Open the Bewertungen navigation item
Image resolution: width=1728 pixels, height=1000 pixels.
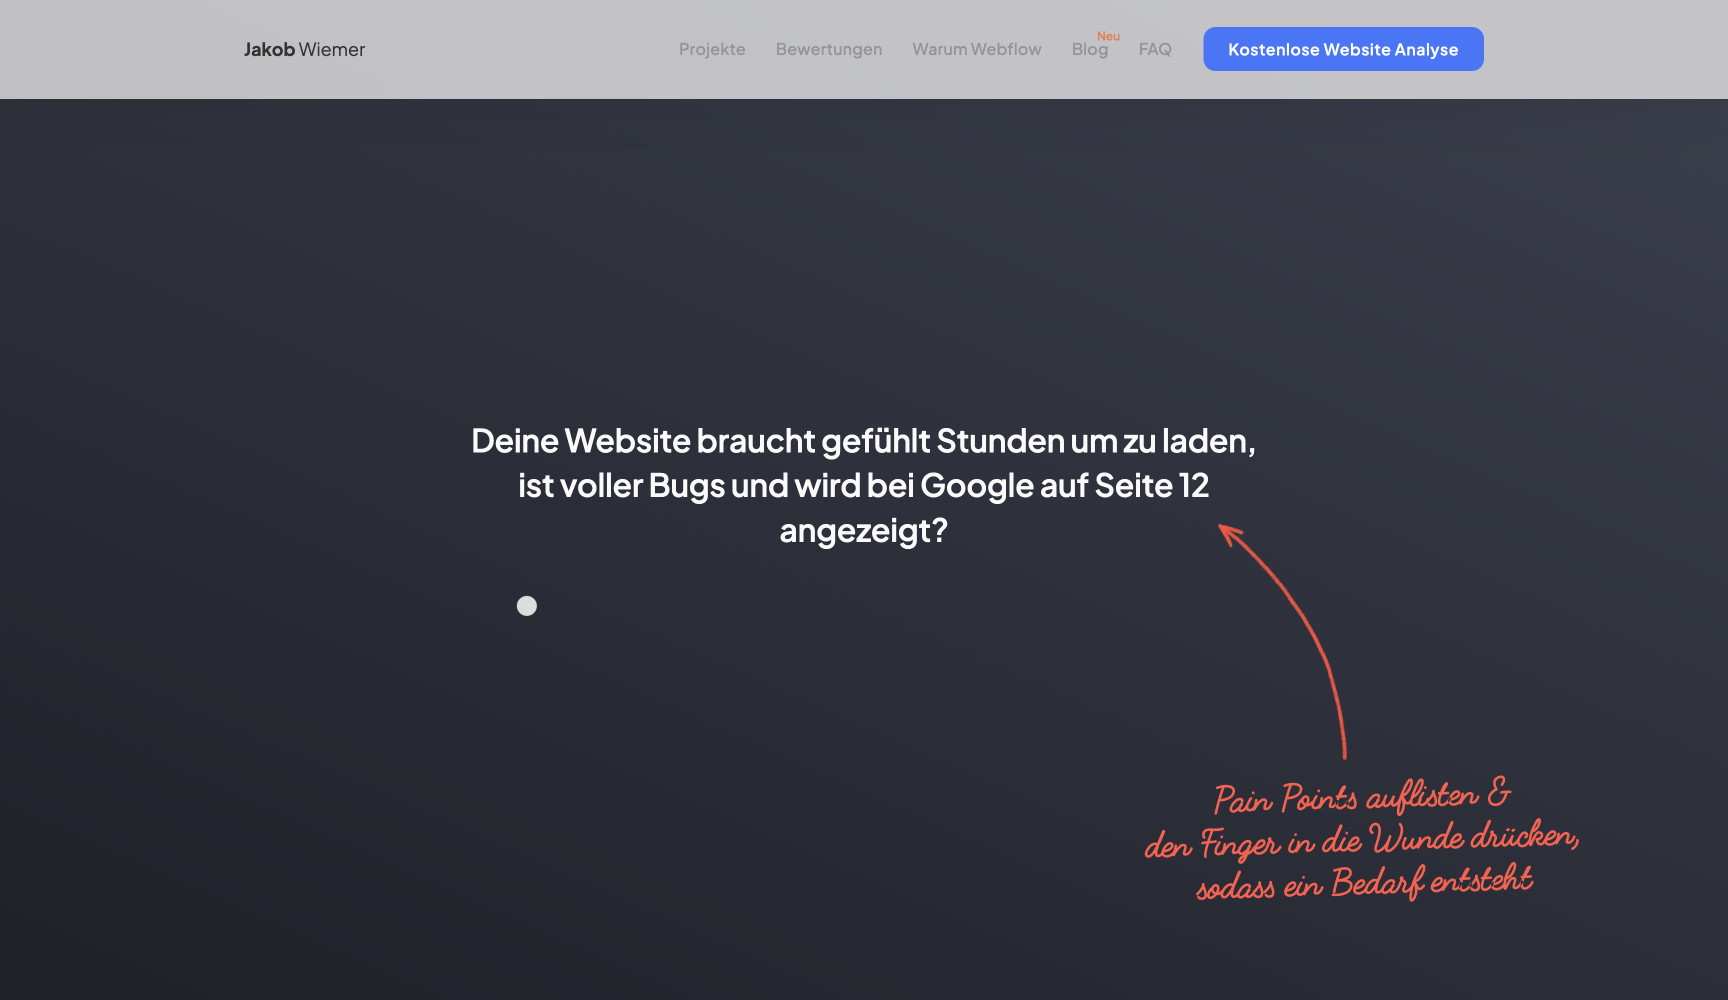point(828,48)
